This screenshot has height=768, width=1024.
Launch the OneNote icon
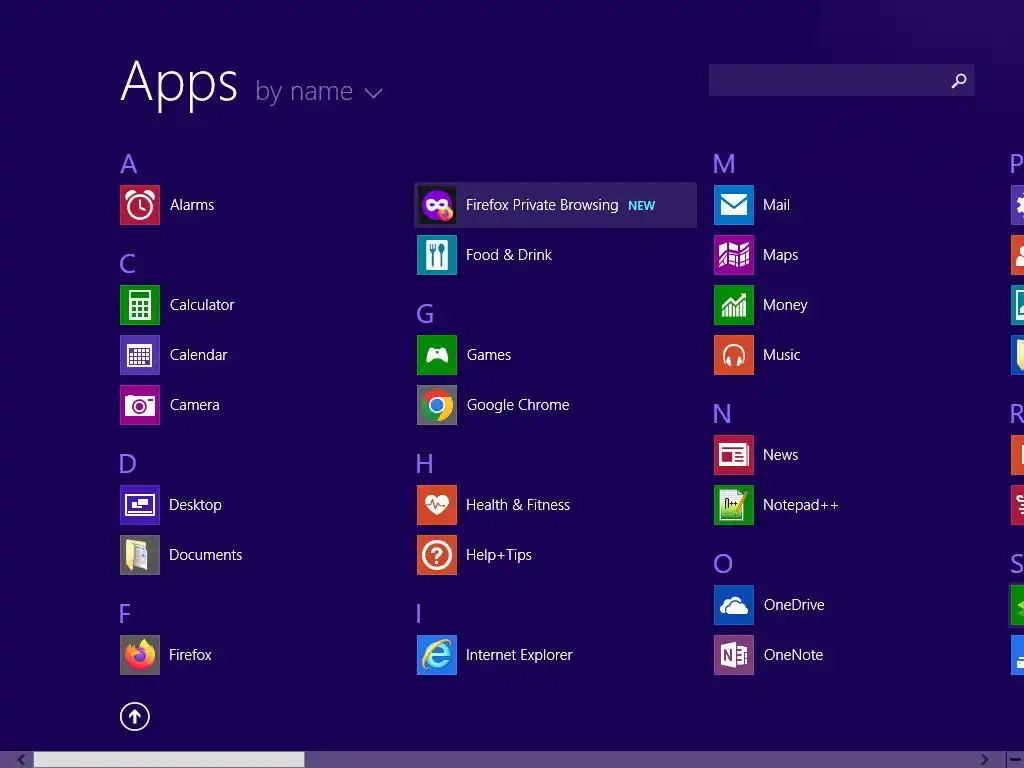coord(734,655)
